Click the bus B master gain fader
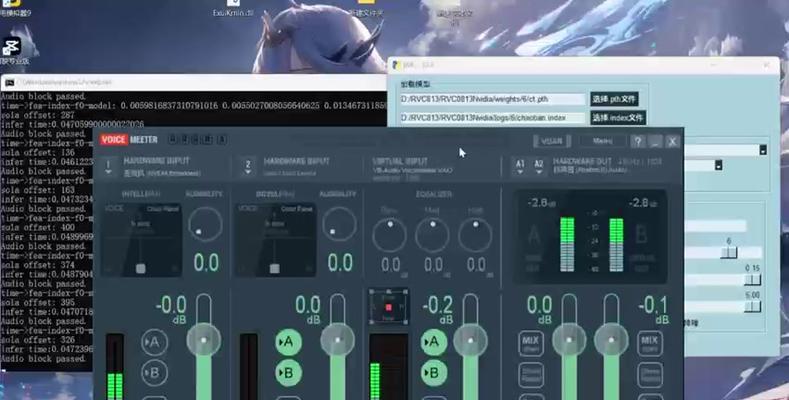Viewport: 789px width, 400px height. [x=611, y=340]
